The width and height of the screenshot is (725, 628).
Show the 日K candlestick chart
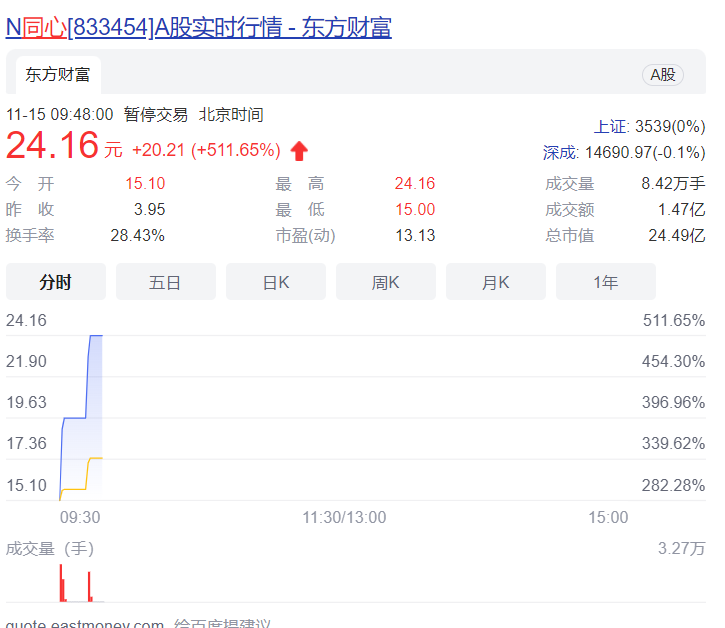(276, 282)
